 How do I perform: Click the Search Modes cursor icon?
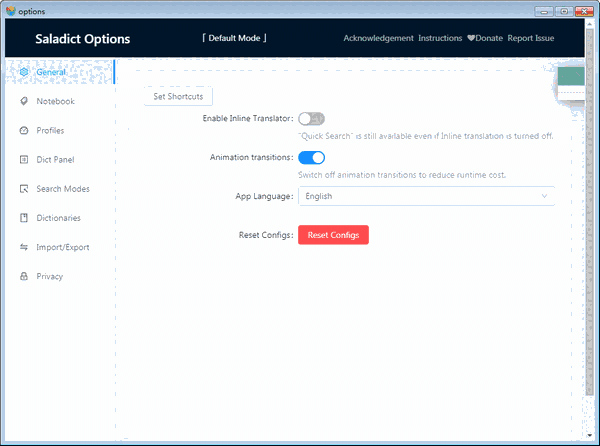tap(24, 189)
